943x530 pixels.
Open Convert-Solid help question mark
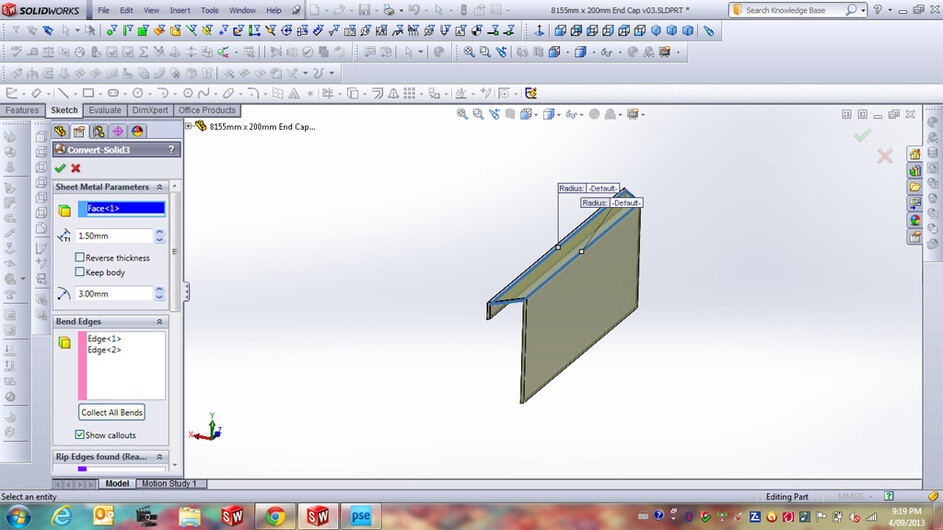(171, 149)
